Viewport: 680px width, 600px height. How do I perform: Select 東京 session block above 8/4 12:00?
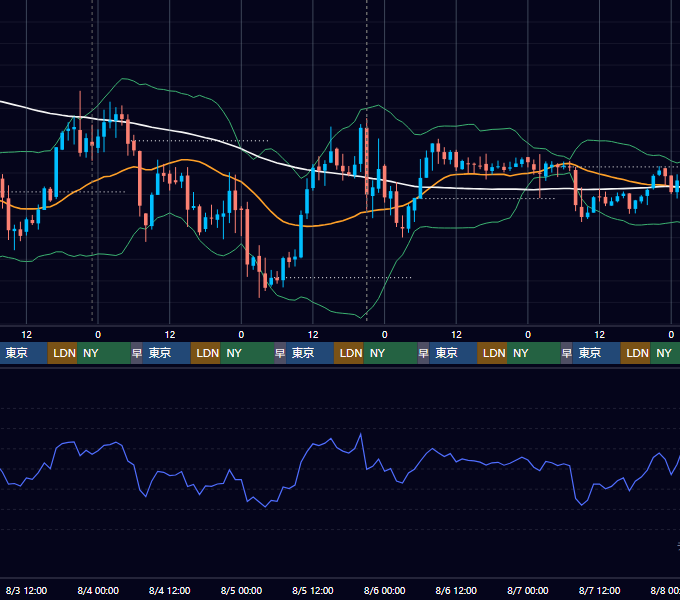pyautogui.click(x=167, y=353)
